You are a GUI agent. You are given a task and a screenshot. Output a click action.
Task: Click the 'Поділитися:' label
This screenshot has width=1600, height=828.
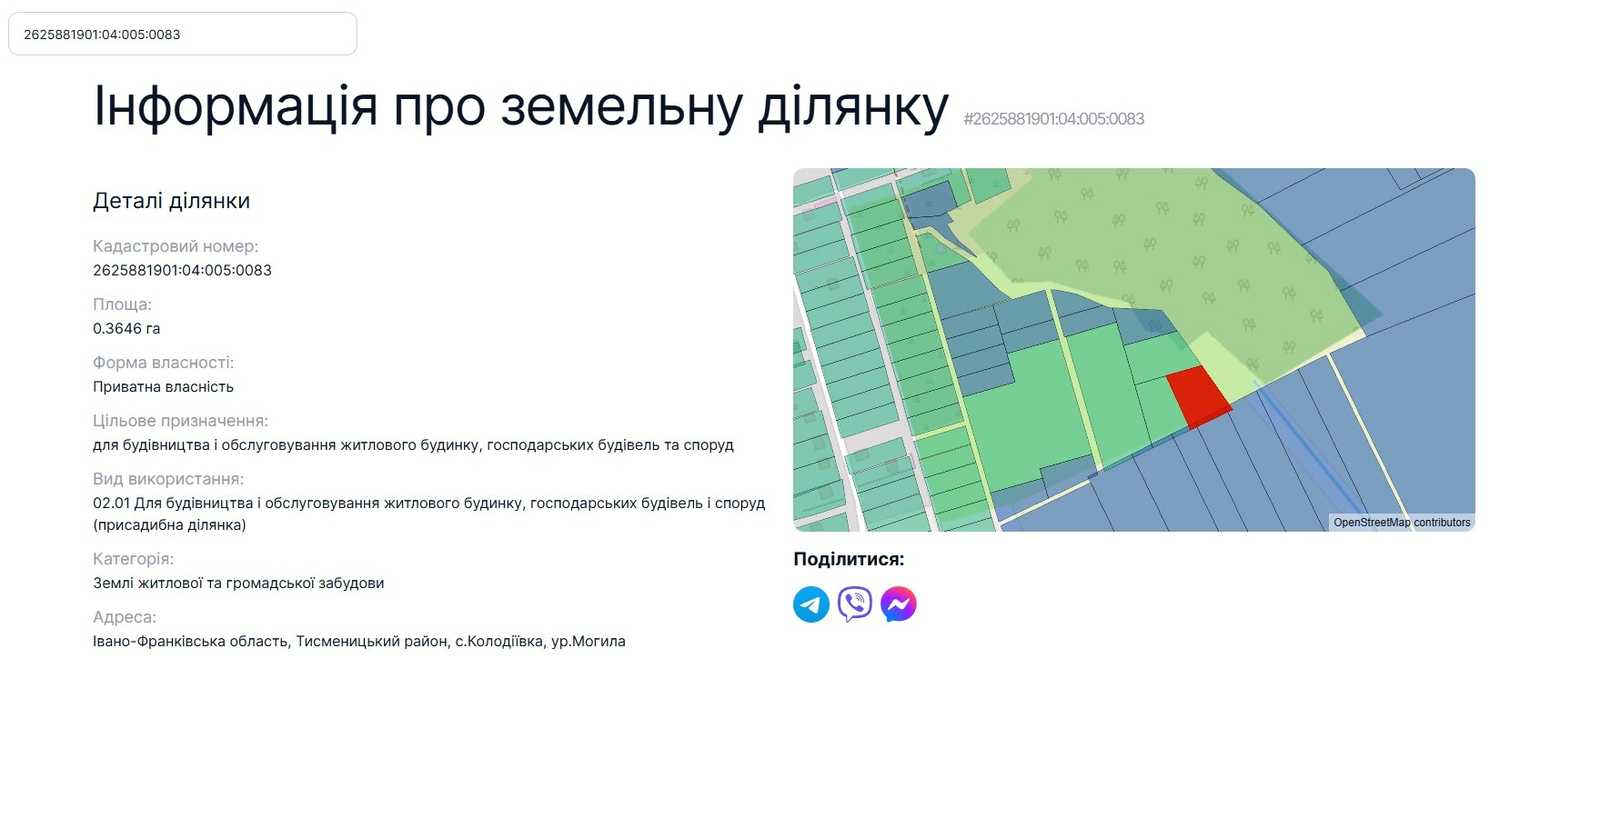coord(849,559)
